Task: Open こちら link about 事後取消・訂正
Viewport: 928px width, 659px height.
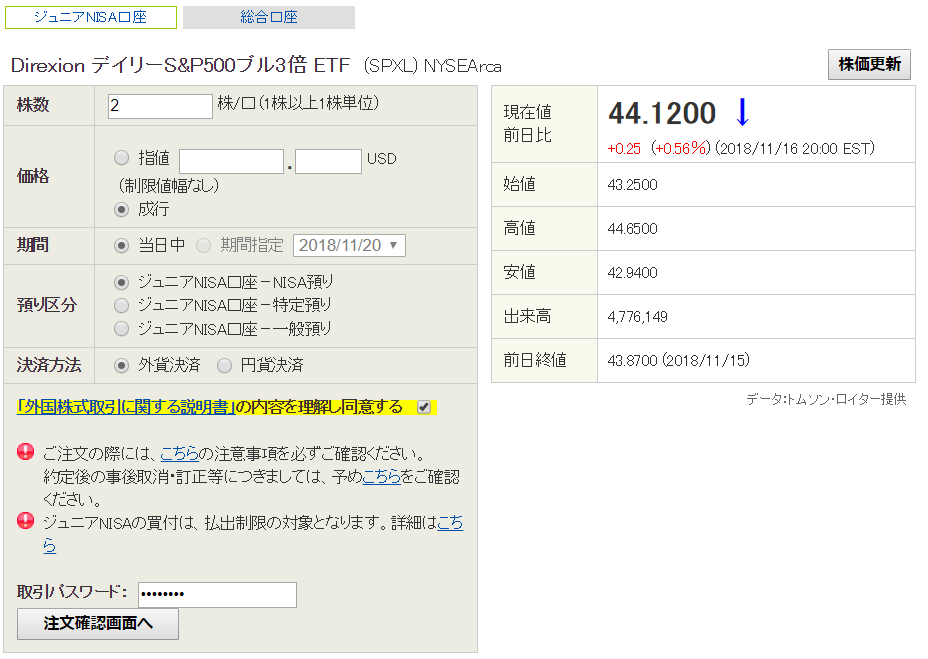Action: (381, 477)
